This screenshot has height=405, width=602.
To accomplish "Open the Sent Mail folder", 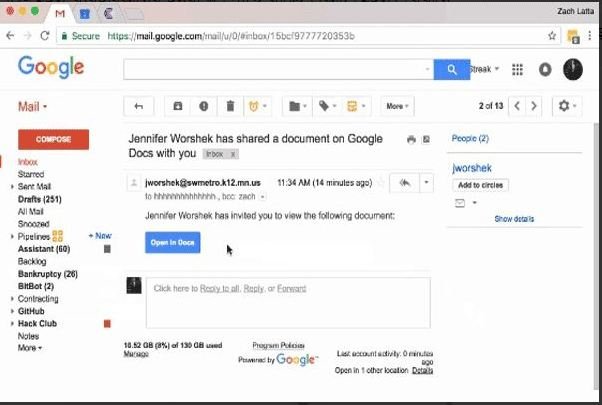I will [x=34, y=187].
